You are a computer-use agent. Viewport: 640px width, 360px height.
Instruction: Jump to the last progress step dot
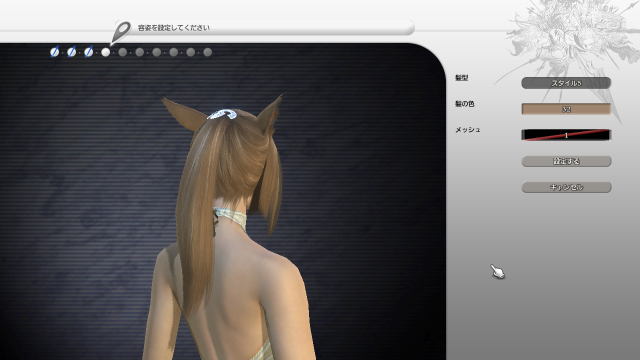pyautogui.click(x=208, y=52)
